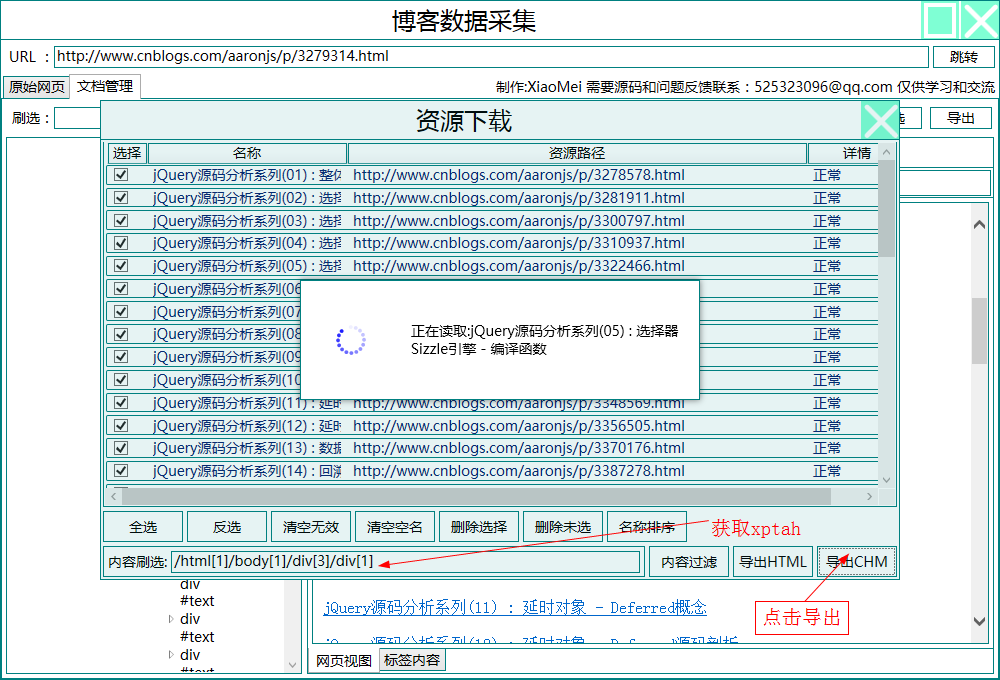Uncheck the jQuery源码分析系列(04) row checkbox
This screenshot has height=680, width=1000.
121,243
